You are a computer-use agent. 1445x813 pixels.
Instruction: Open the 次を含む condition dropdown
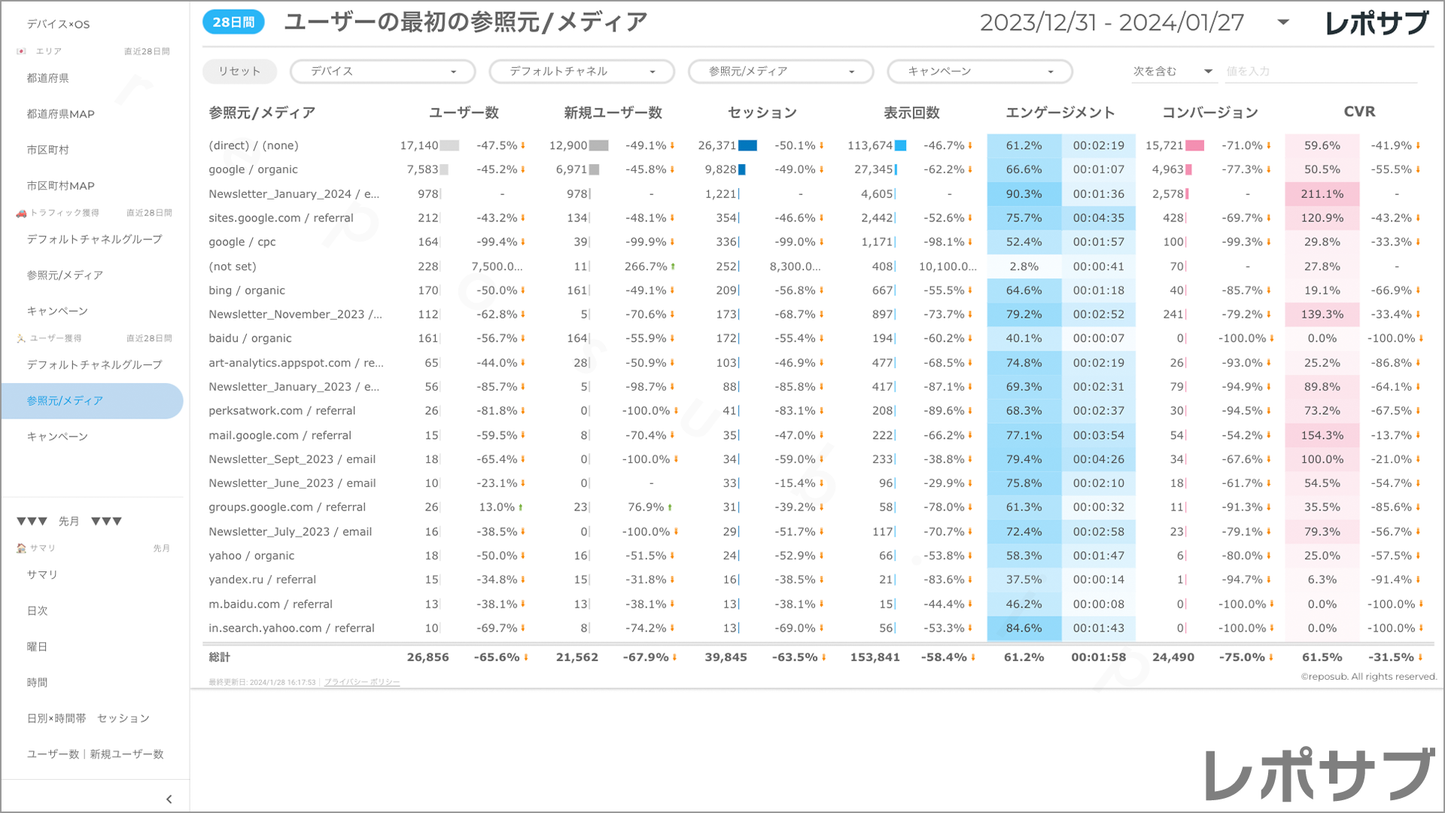point(1171,72)
